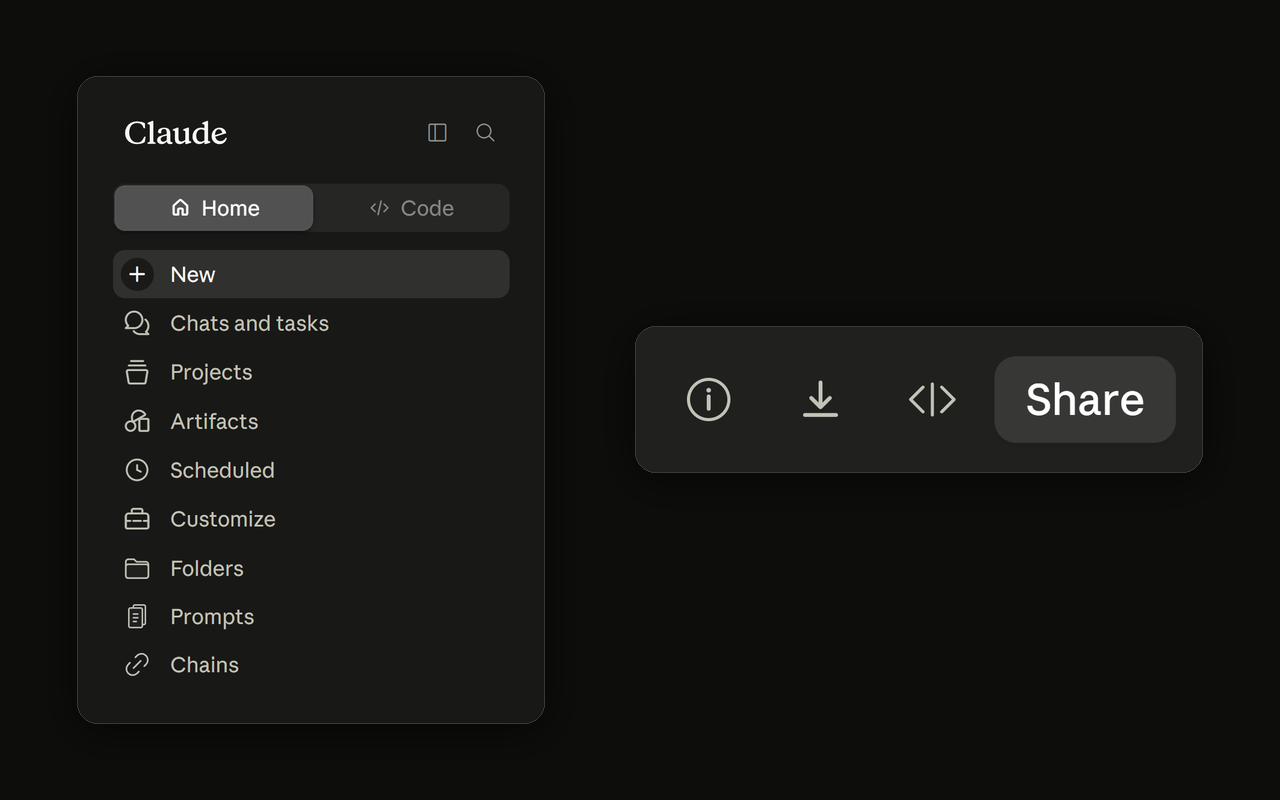Open Customize section
This screenshot has height=800, width=1280.
click(311, 519)
